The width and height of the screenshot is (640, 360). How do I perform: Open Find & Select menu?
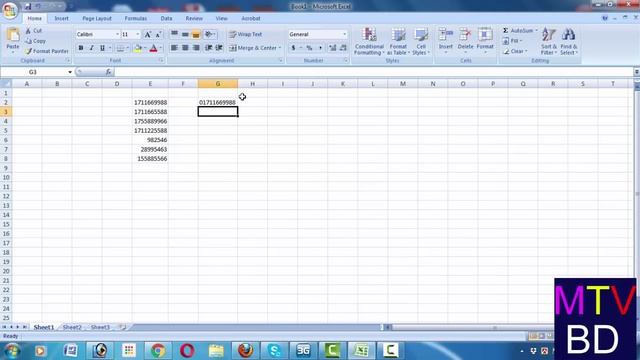[x=568, y=41]
